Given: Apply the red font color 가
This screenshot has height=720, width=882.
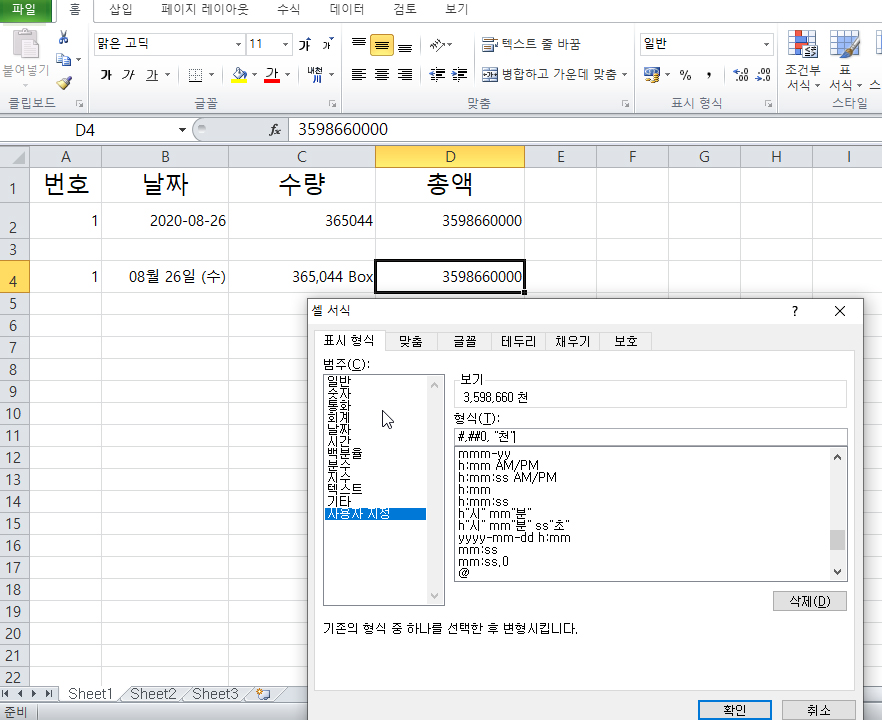Looking at the screenshot, I should (x=272, y=74).
